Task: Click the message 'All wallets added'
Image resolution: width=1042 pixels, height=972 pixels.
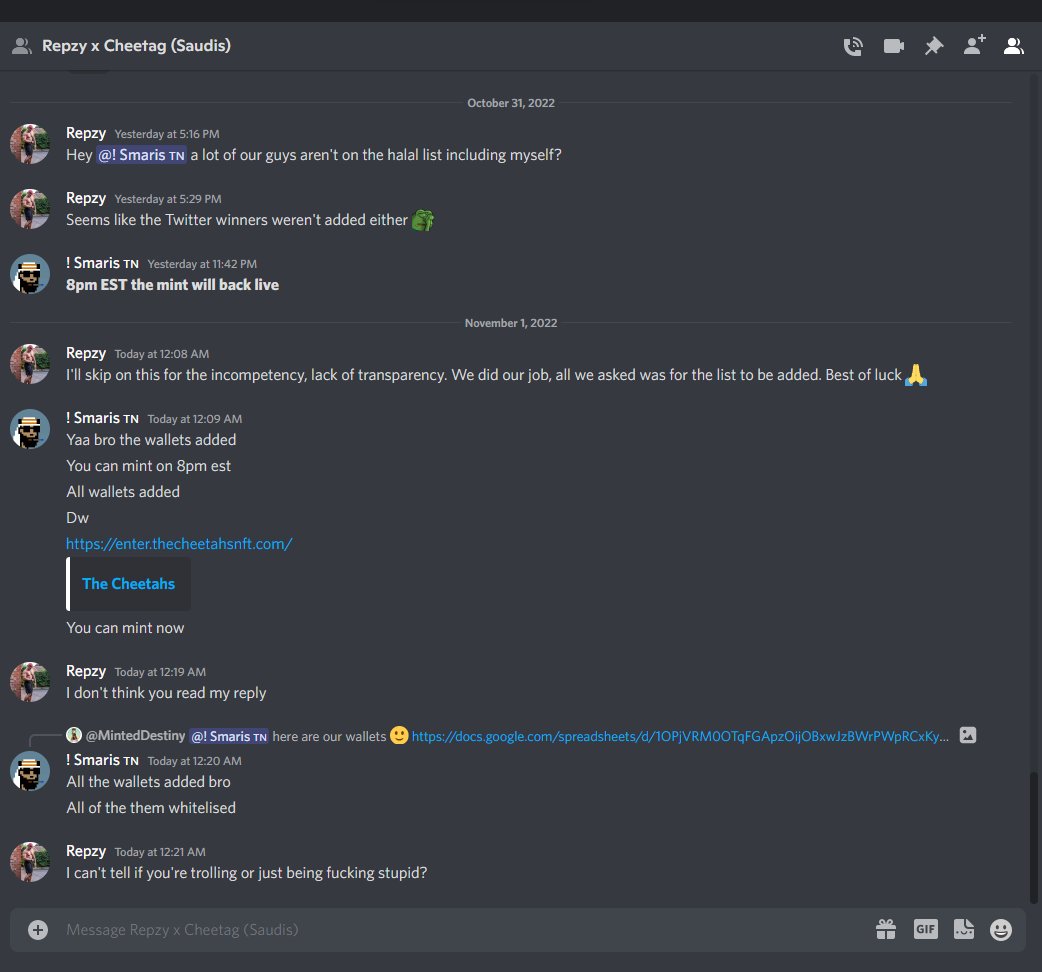Action: point(123,492)
